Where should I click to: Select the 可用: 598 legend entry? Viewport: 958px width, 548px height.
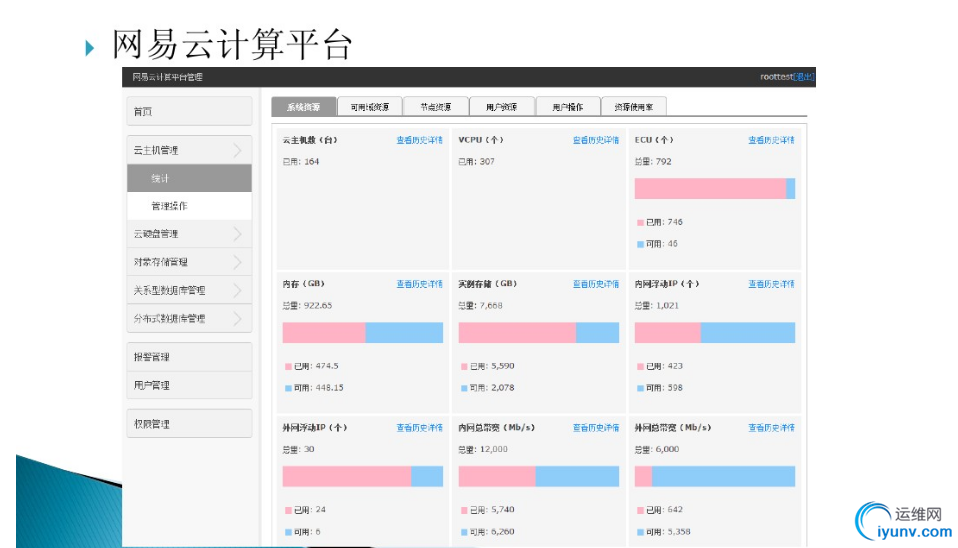[660, 388]
